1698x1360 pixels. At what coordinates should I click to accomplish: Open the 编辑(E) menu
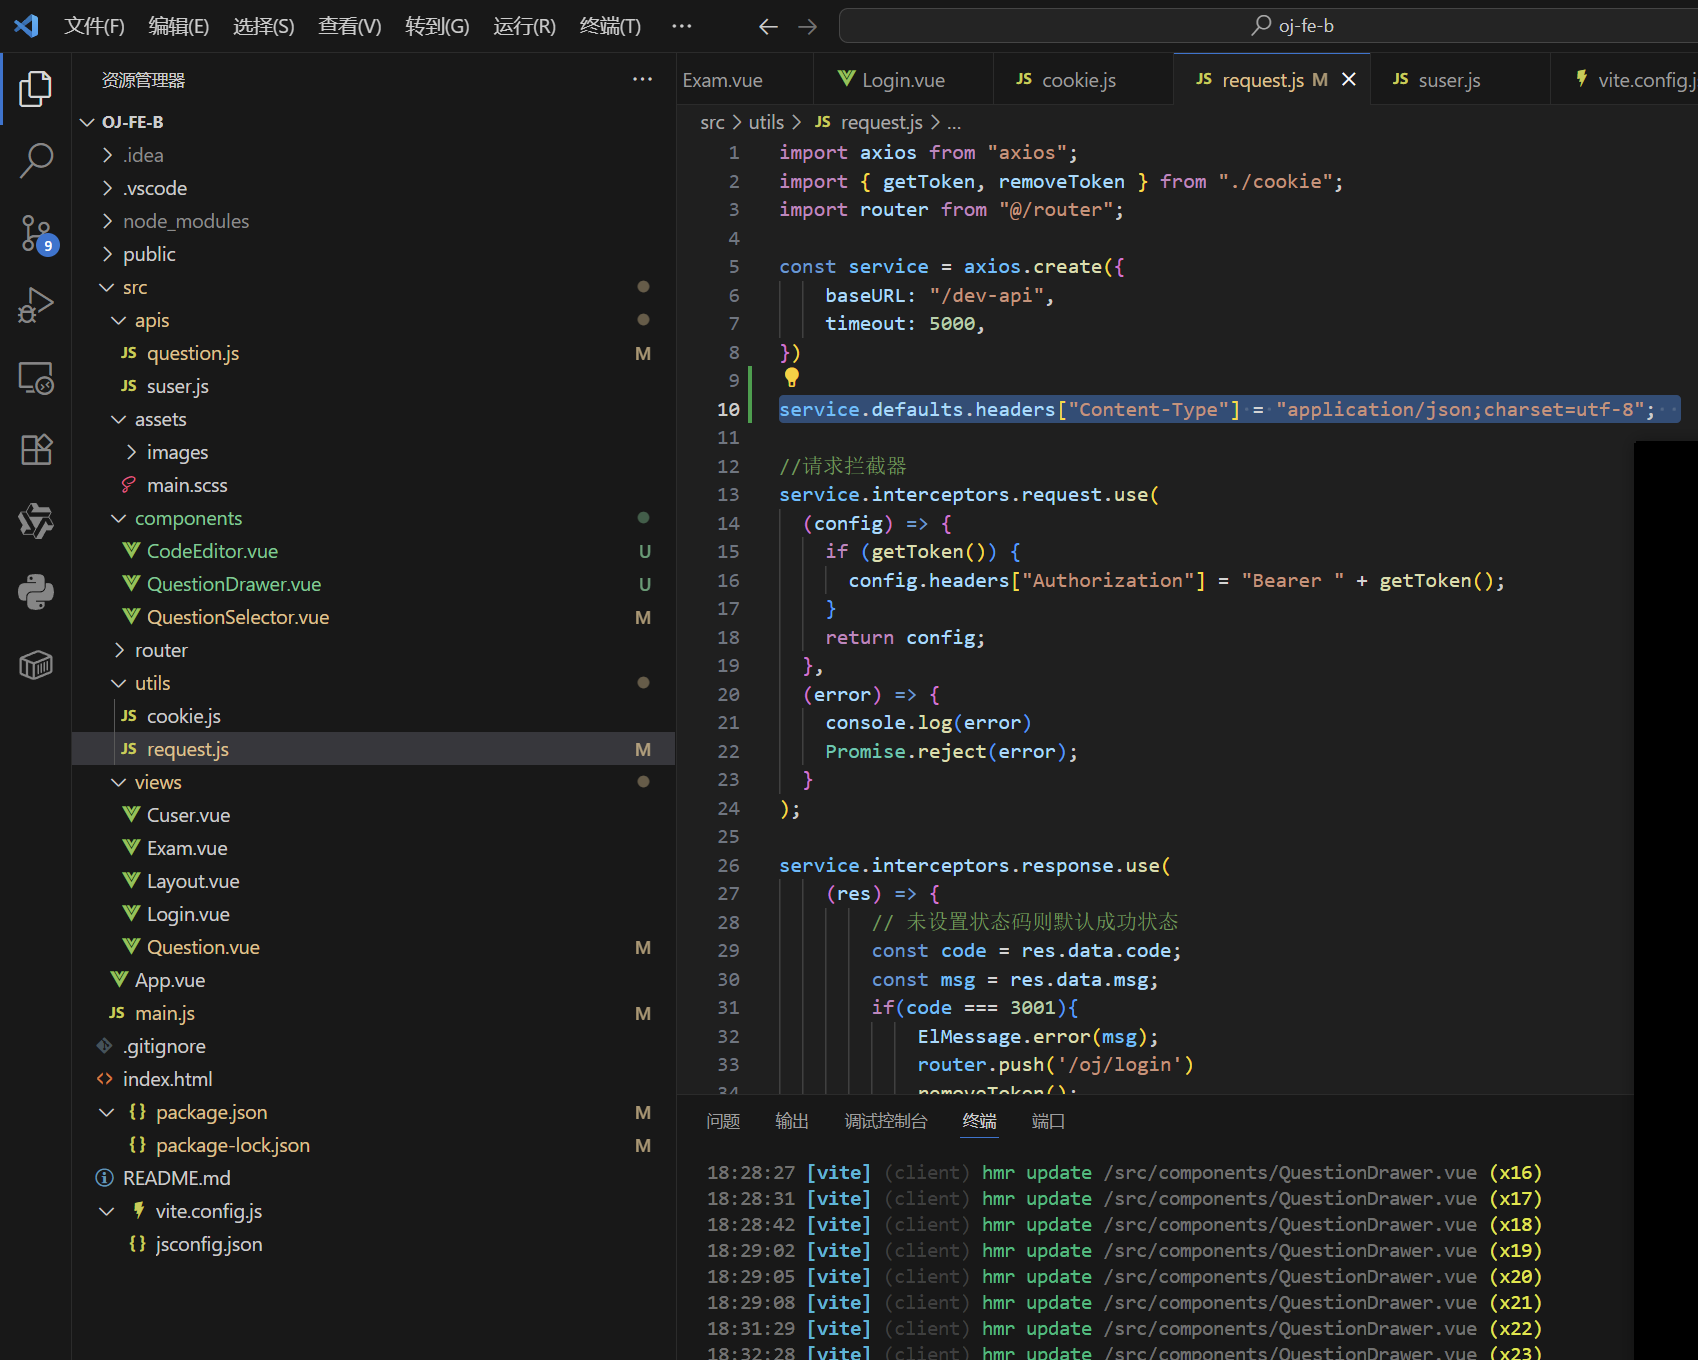179,26
